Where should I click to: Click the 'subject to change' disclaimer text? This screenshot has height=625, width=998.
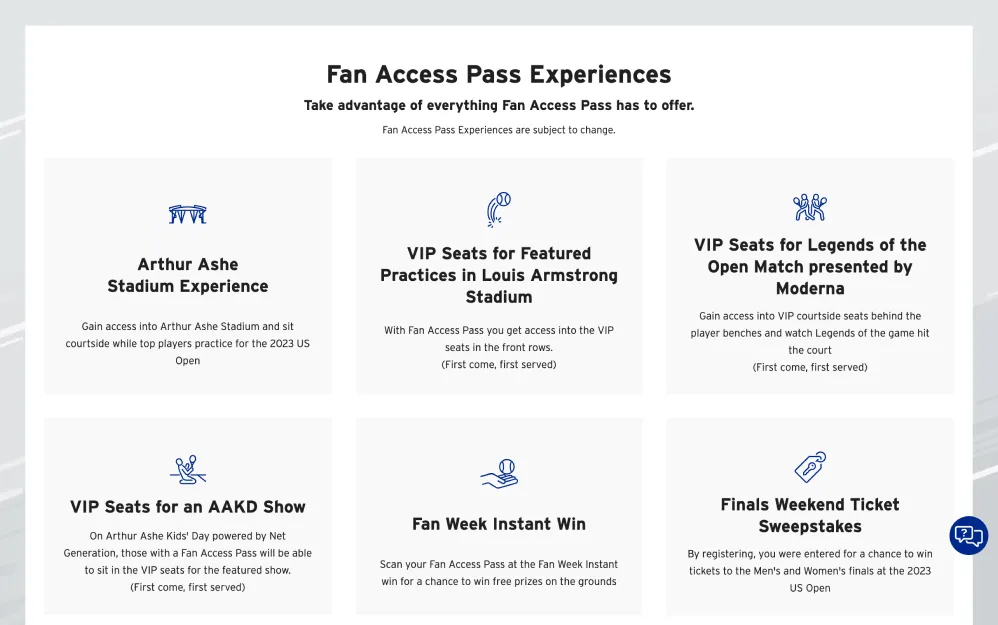(x=499, y=130)
